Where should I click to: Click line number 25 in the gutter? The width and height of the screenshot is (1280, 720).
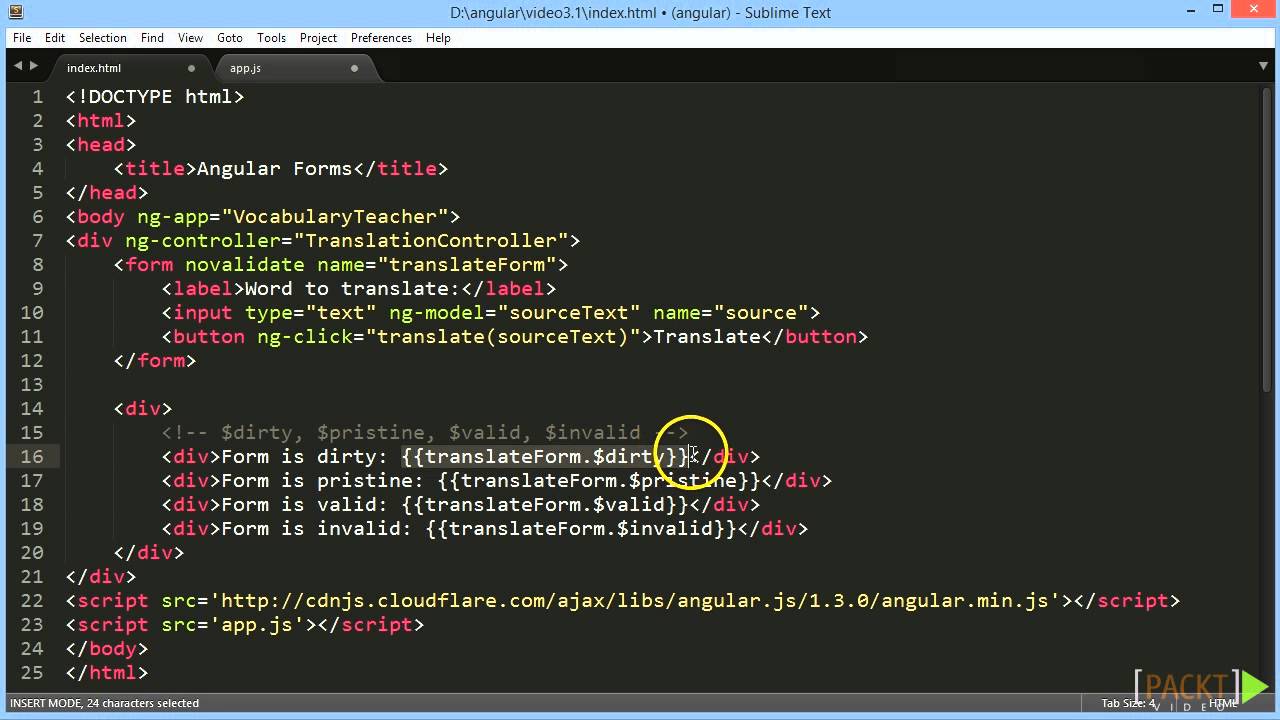pyautogui.click(x=32, y=673)
